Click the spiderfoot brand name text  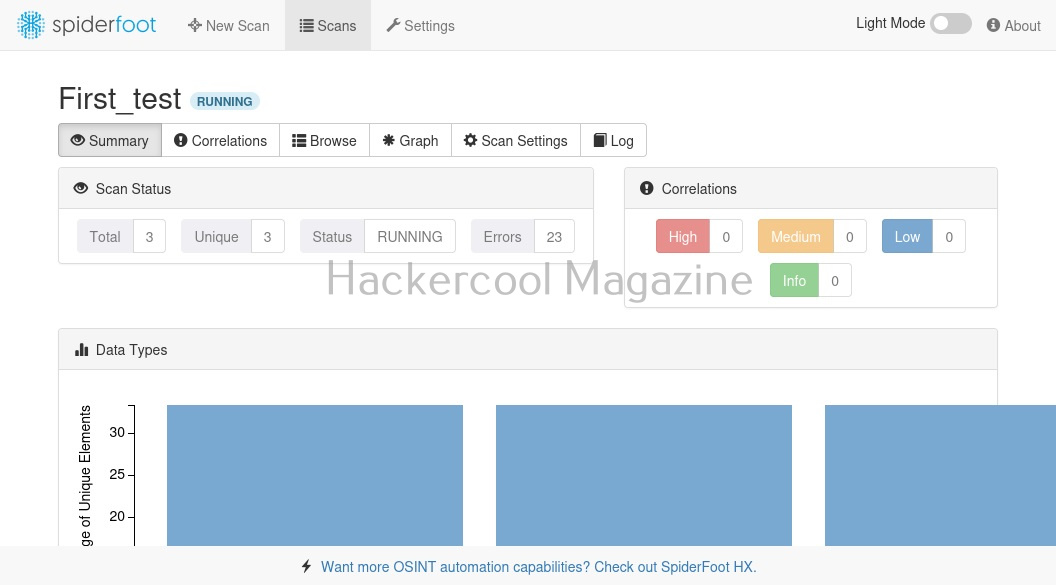104,25
